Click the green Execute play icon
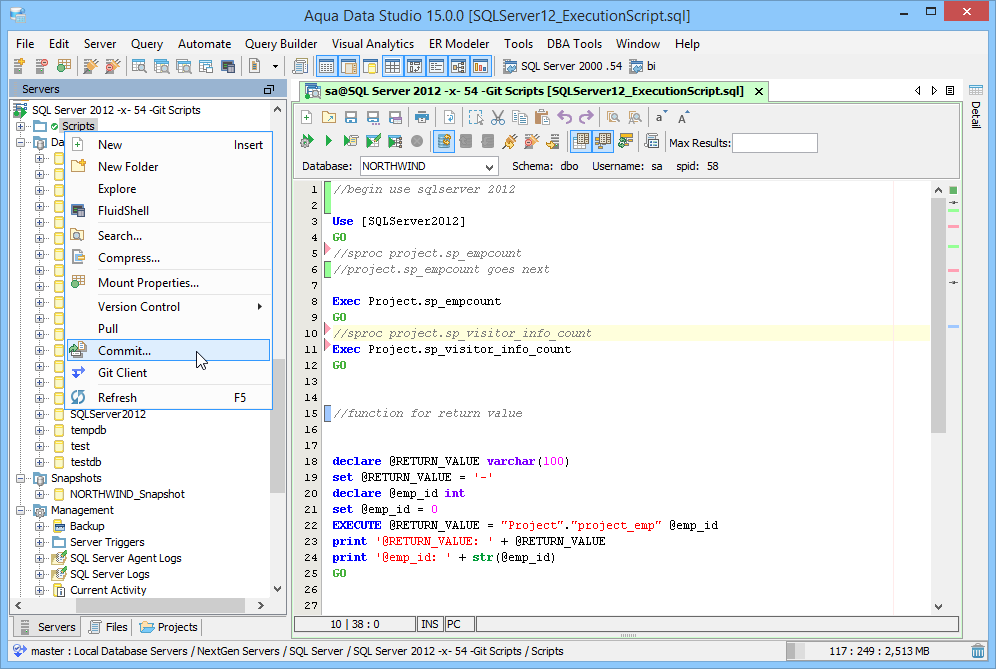 pos(328,141)
